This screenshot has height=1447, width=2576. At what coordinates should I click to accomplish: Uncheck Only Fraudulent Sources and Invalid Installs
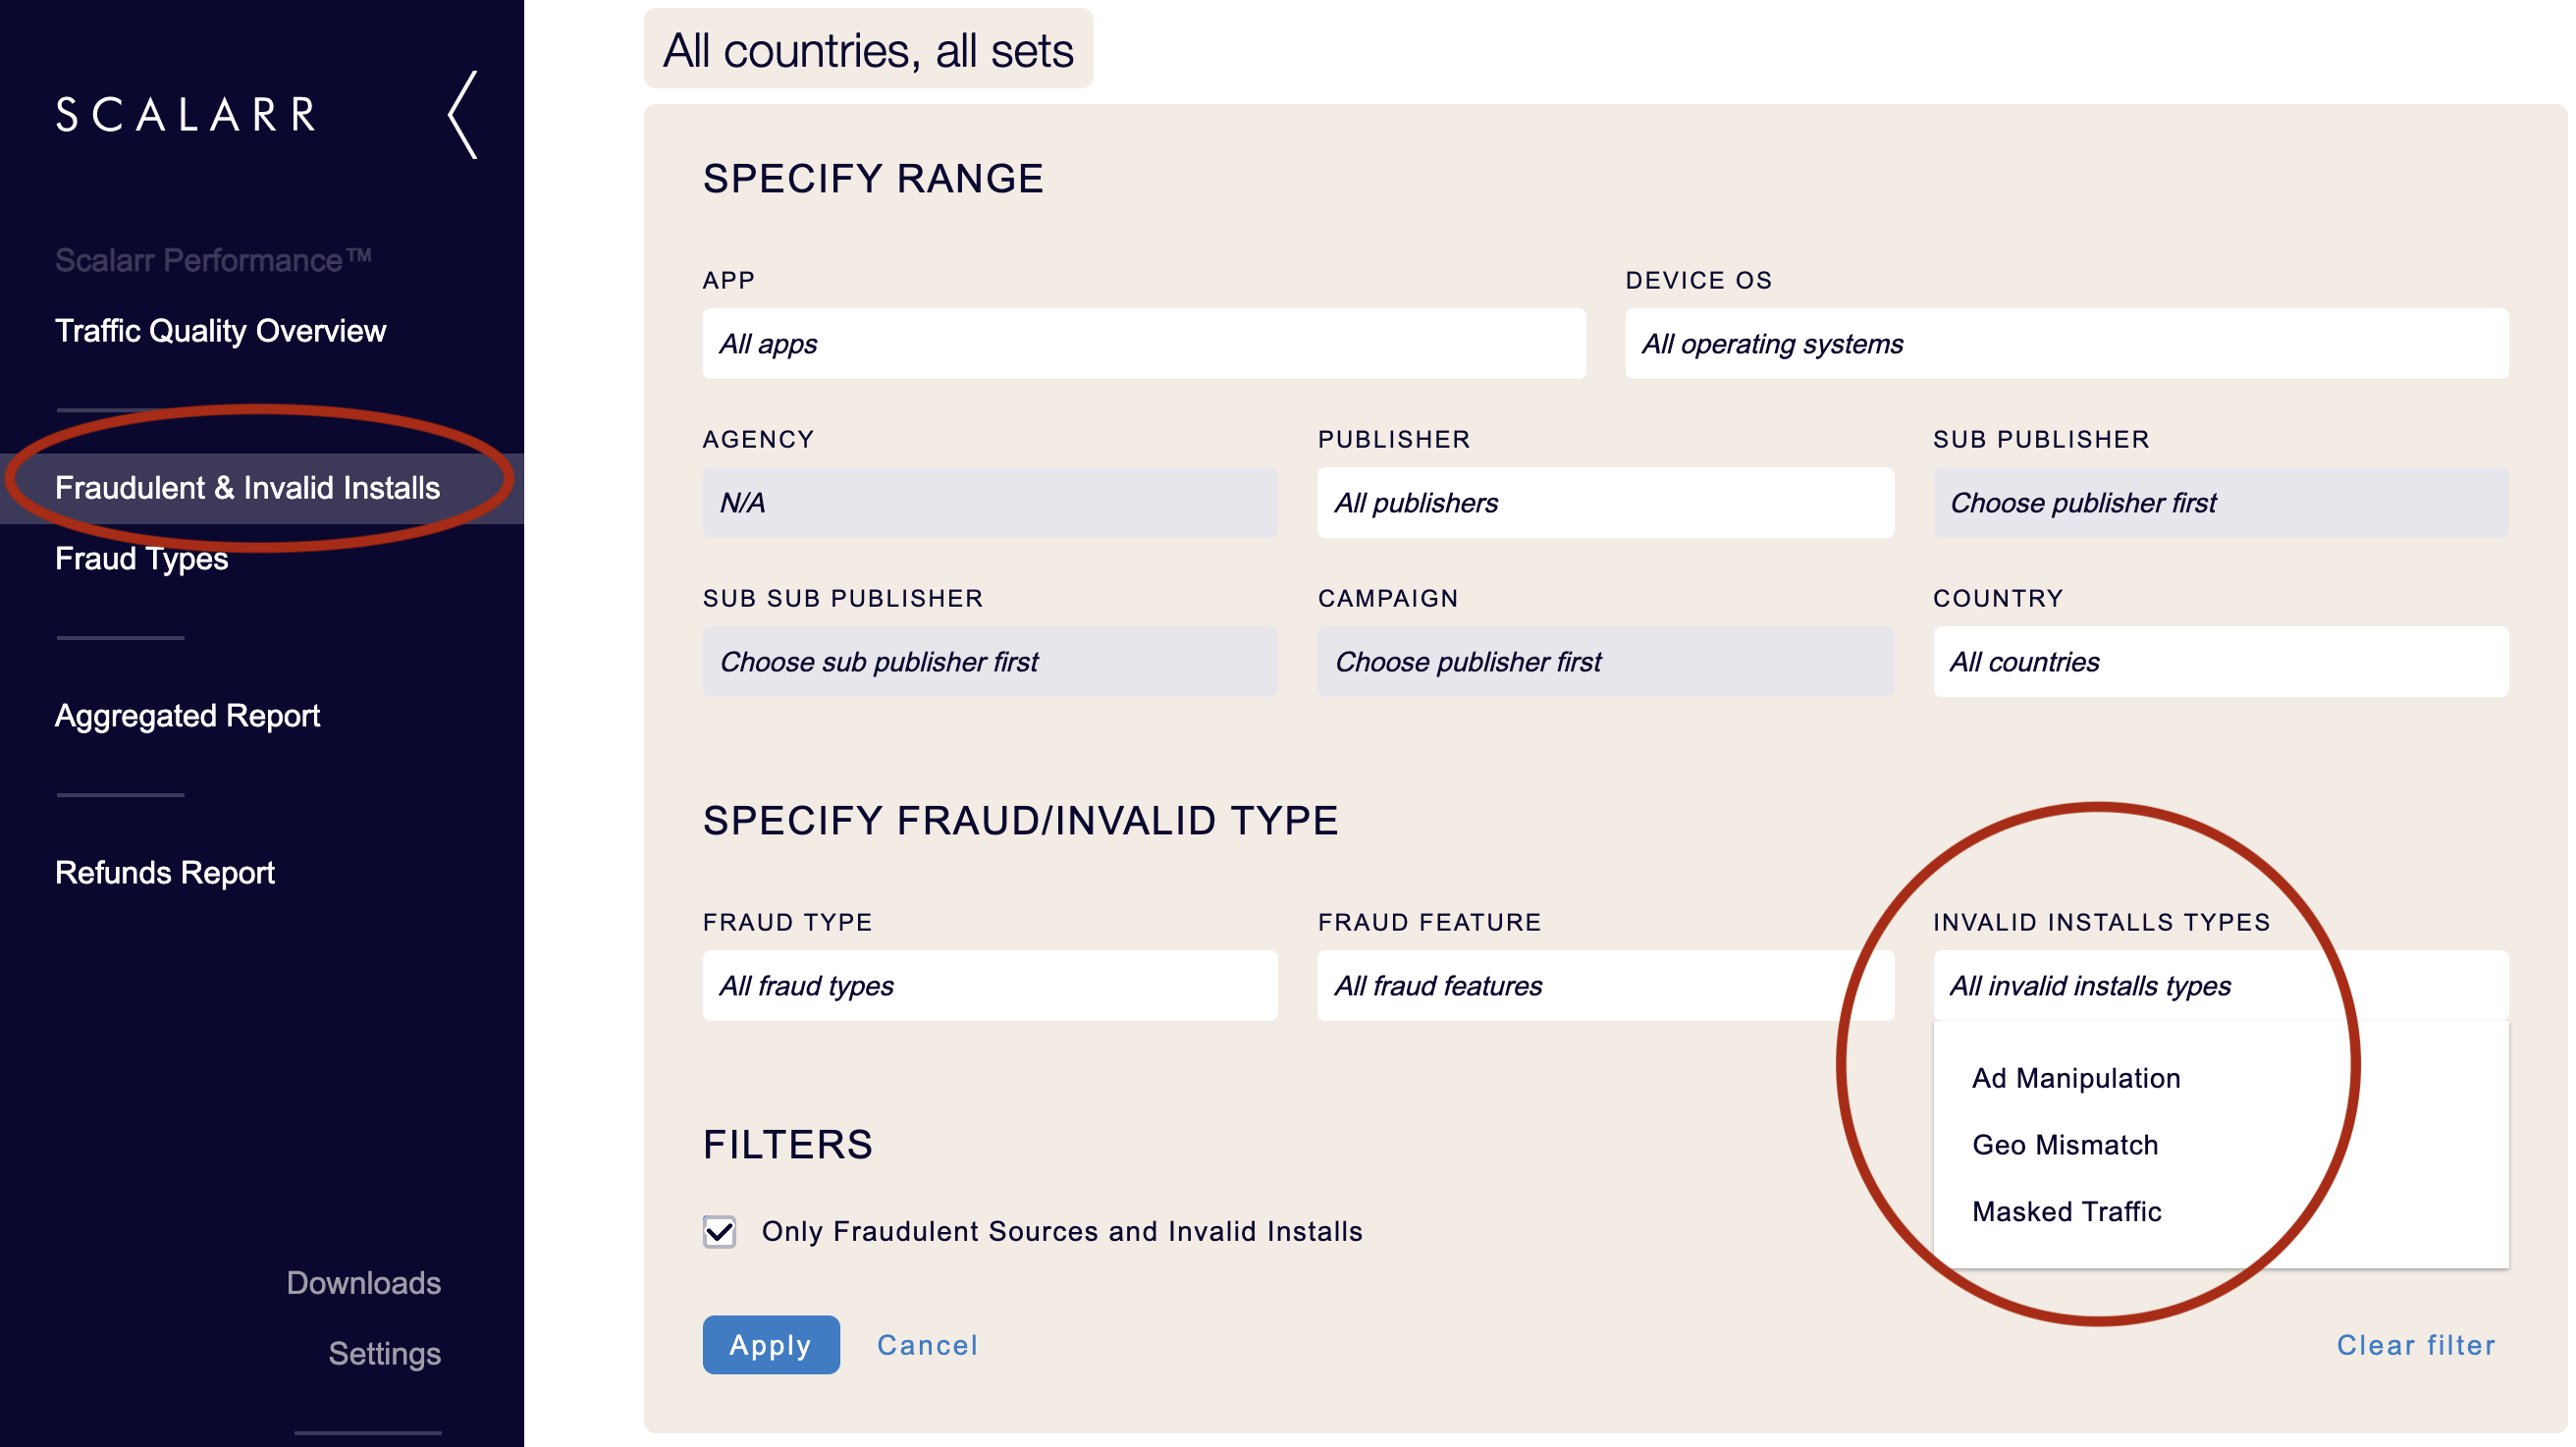pos(719,1232)
